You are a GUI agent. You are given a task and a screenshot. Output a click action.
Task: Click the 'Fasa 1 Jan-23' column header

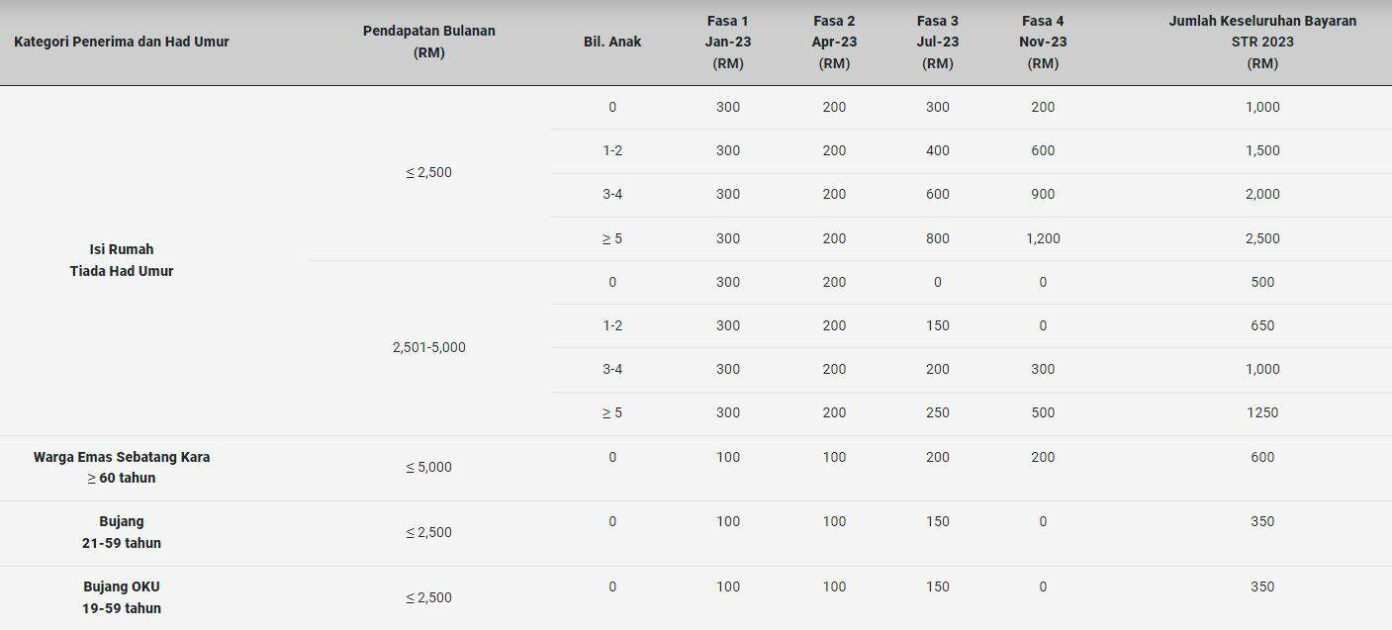[x=728, y=42]
